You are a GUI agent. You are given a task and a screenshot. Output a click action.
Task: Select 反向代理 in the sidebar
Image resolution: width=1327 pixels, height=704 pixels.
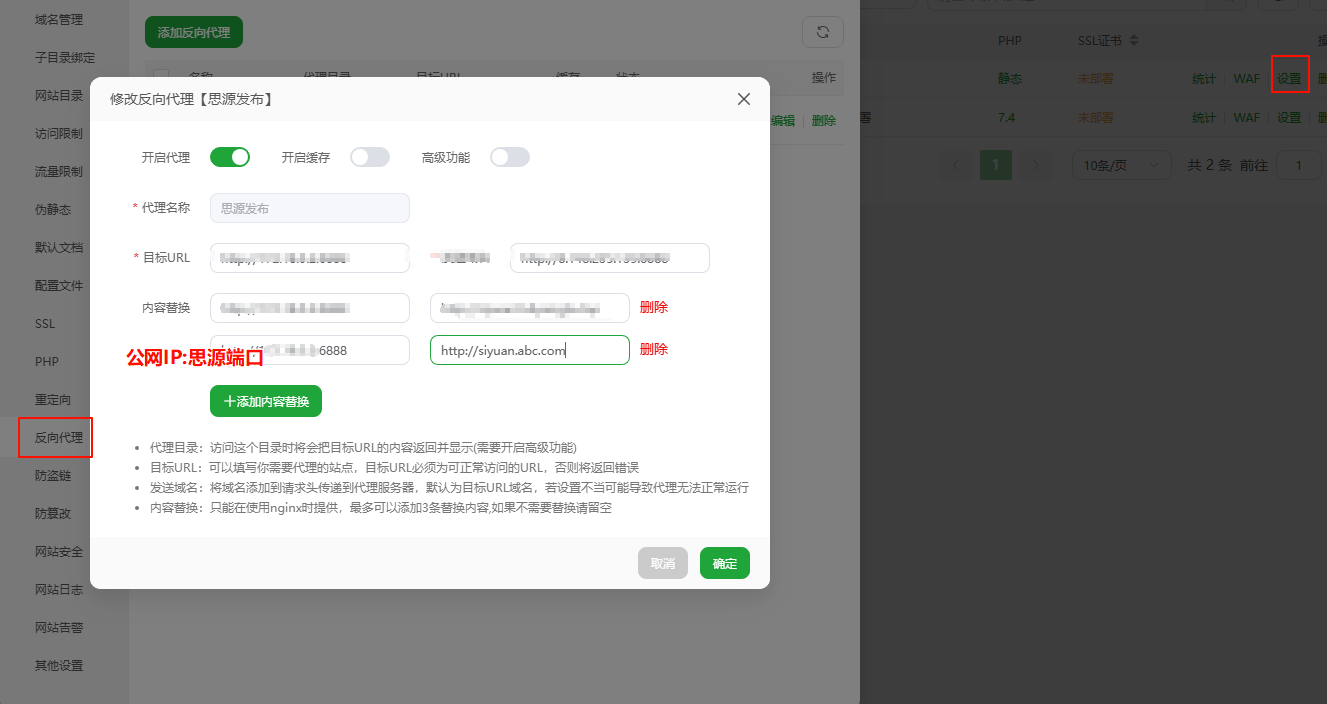tap(59, 437)
